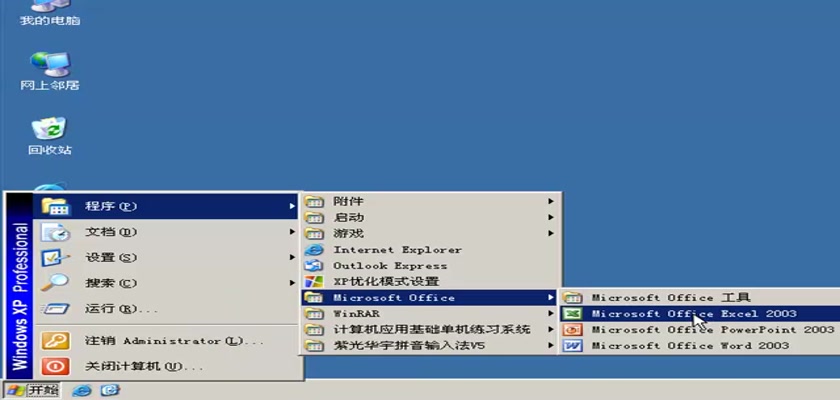
Task: Expand the 游戏 submenu arrow
Action: pyautogui.click(x=551, y=233)
